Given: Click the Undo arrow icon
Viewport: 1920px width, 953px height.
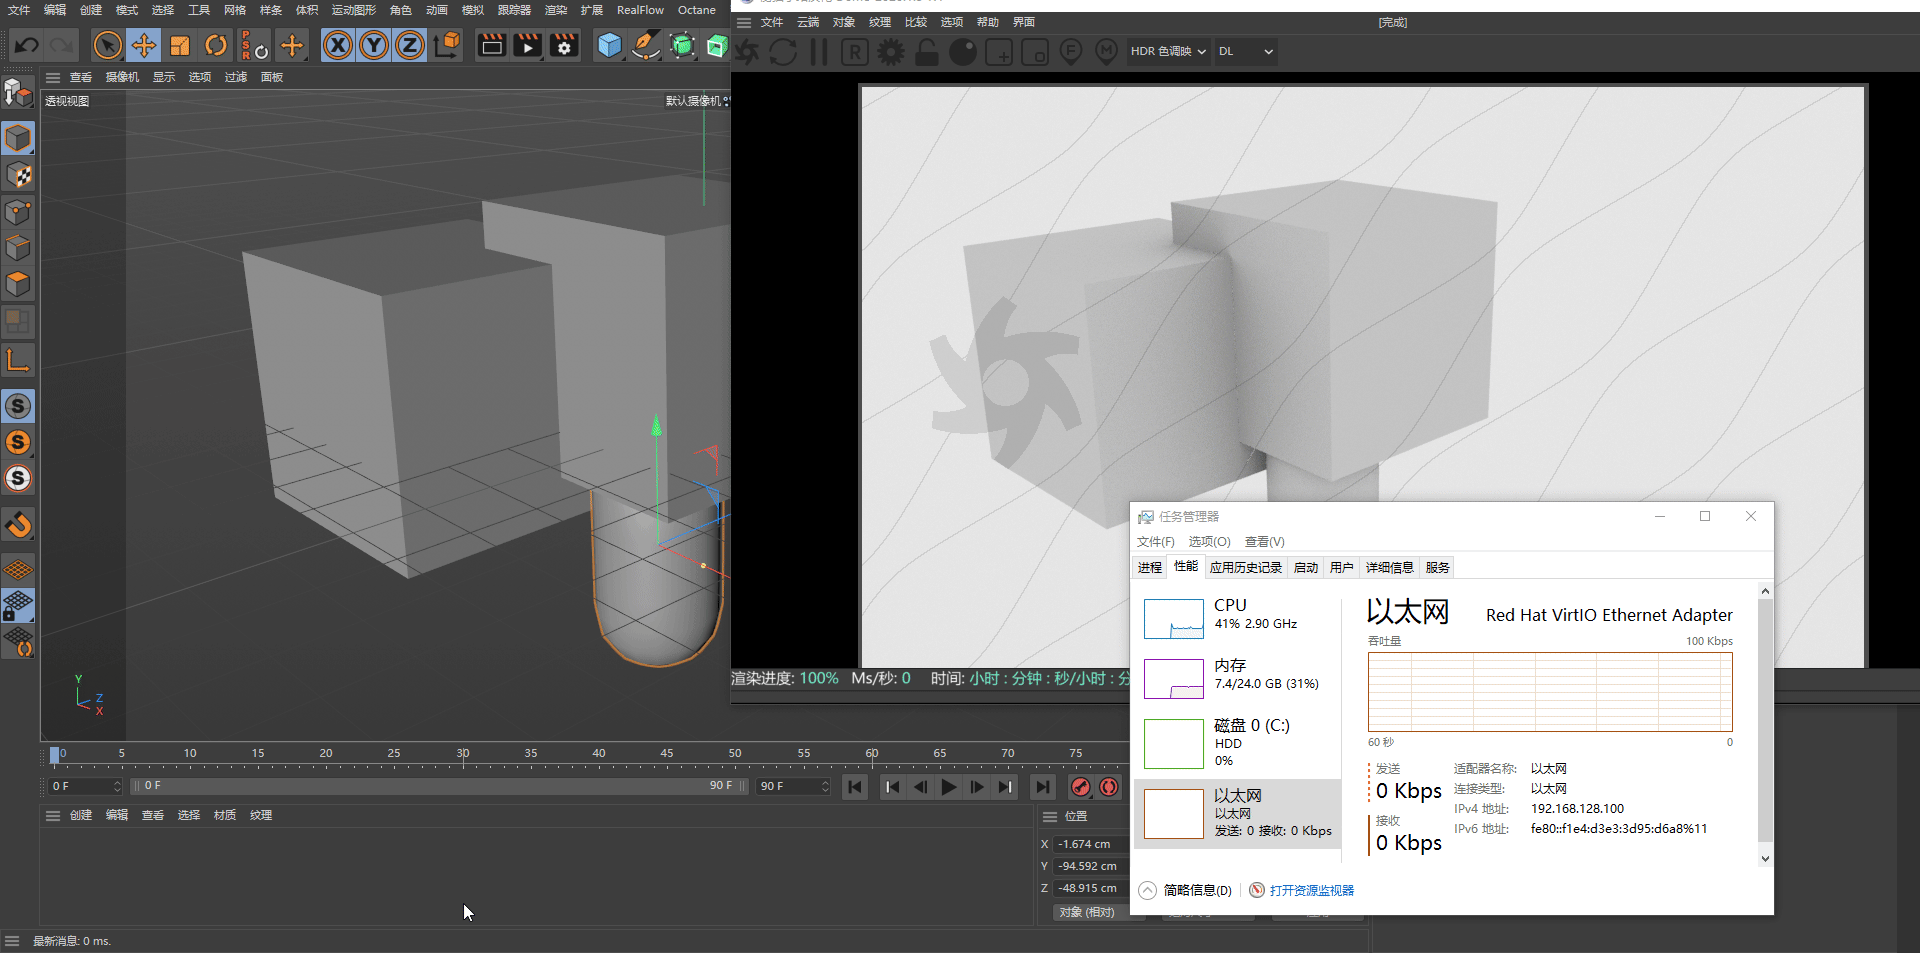Looking at the screenshot, I should tap(27, 45).
